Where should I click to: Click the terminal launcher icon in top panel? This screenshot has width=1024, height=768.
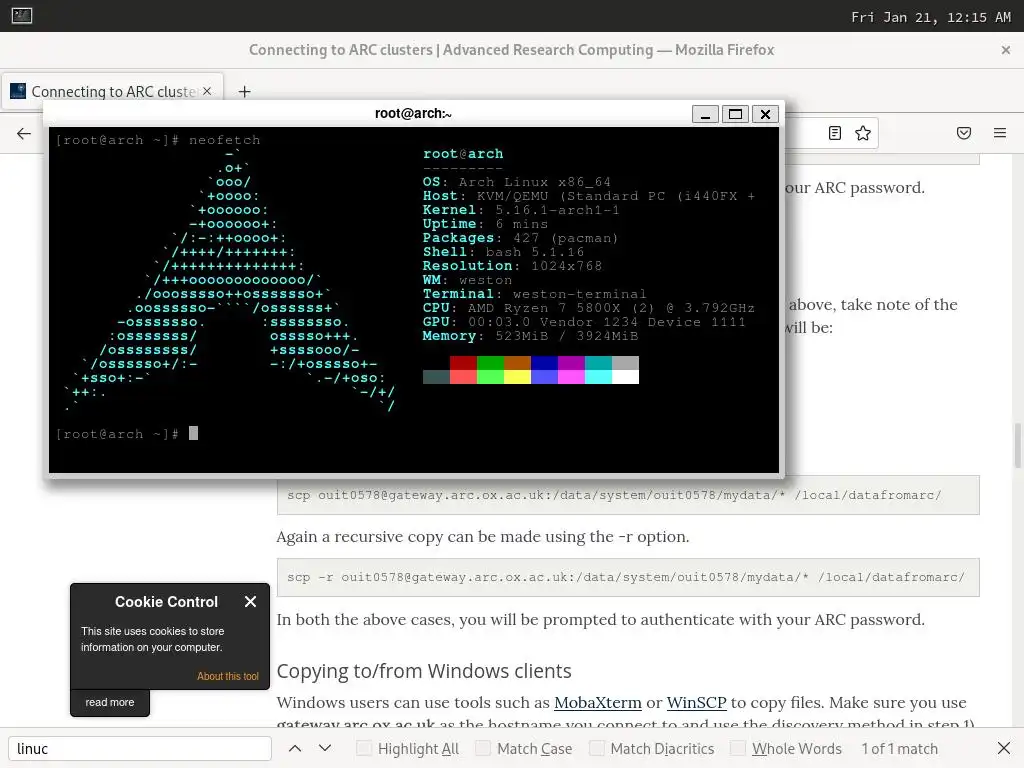22,15
